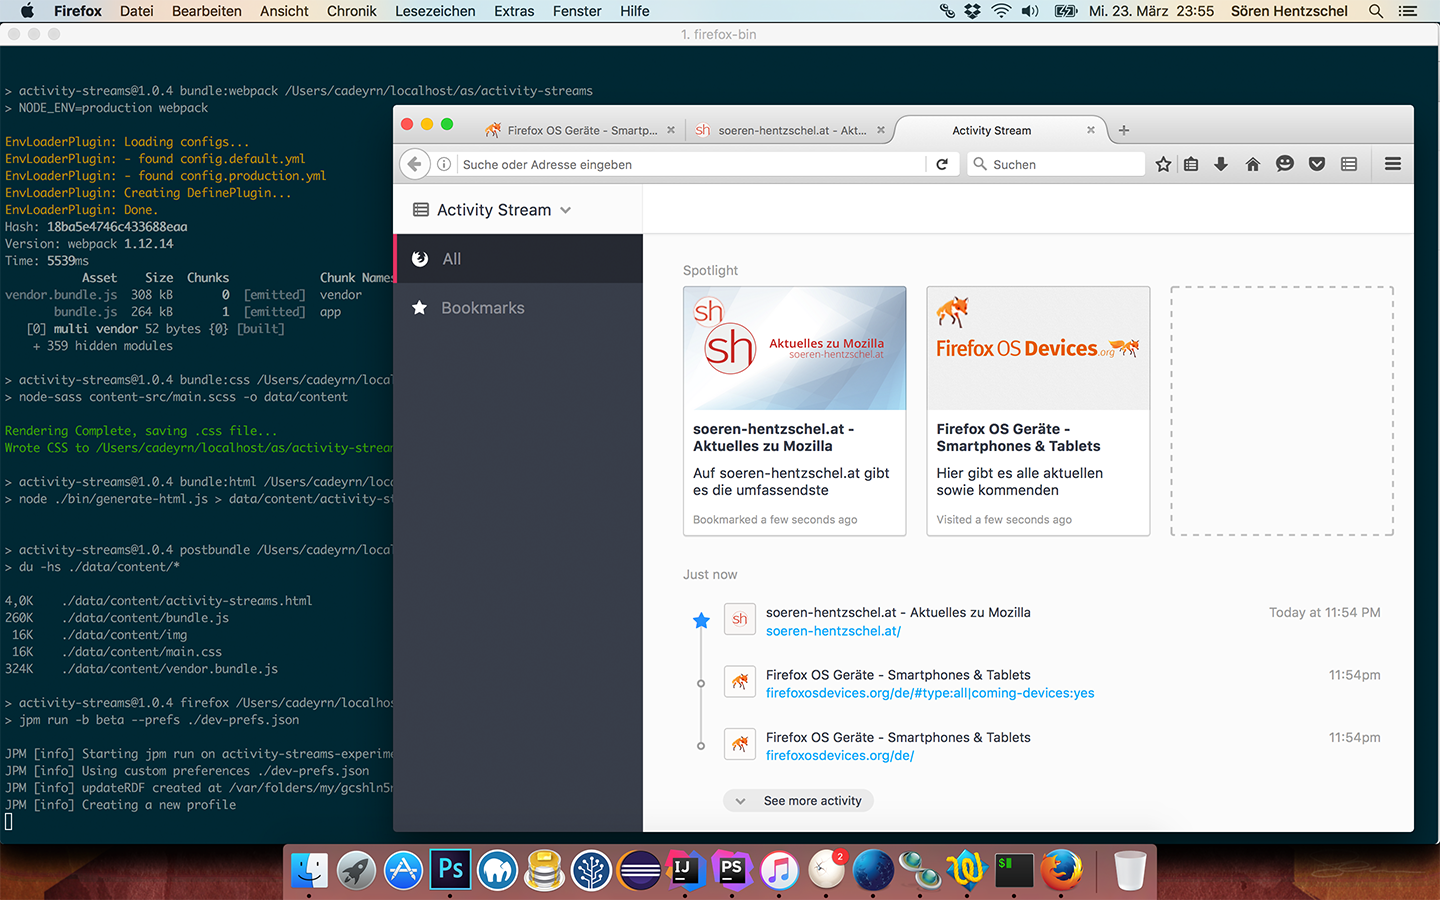Click './data/content/main.css' in terminal window
1440x900 pixels.
coord(142,652)
